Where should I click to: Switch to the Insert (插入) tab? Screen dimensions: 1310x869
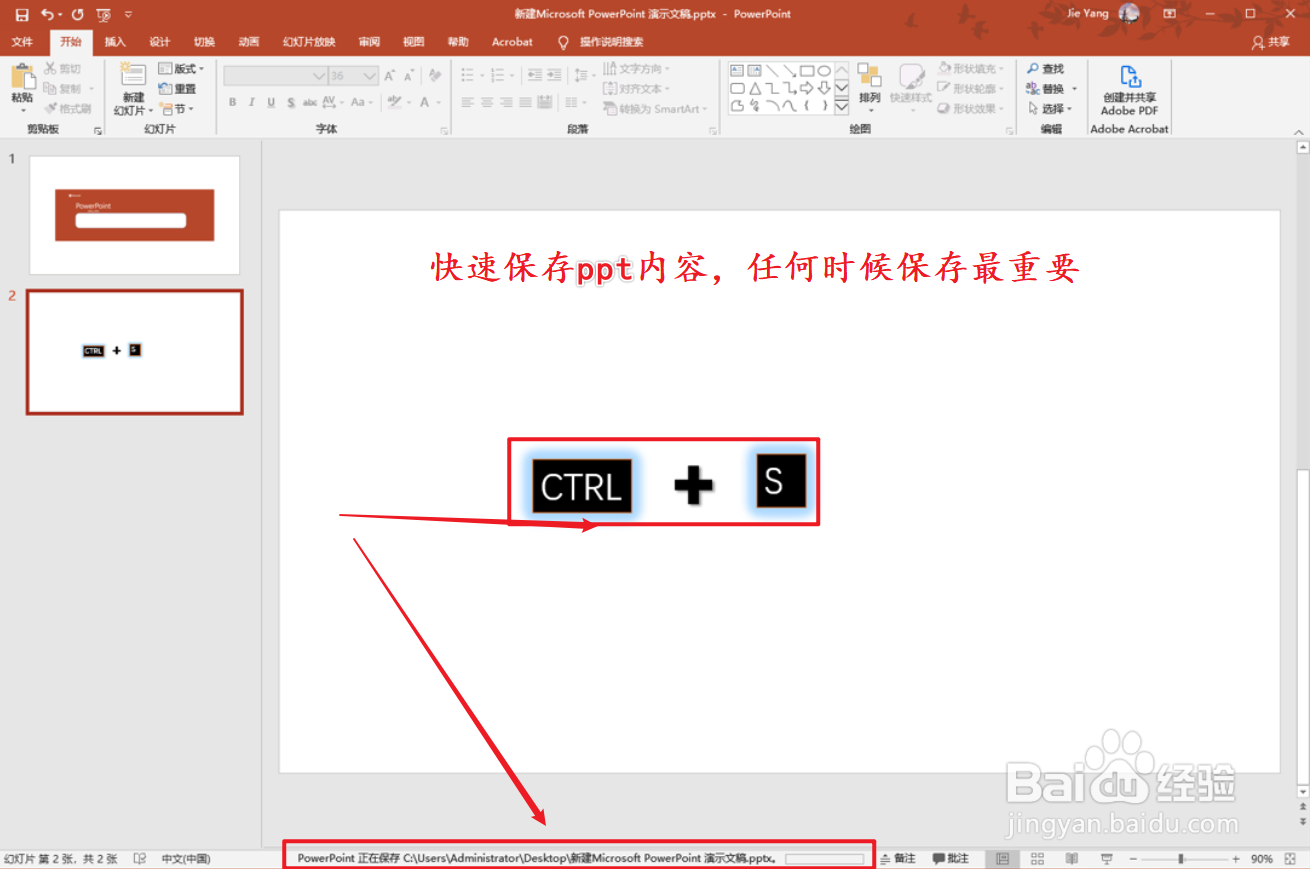click(115, 42)
